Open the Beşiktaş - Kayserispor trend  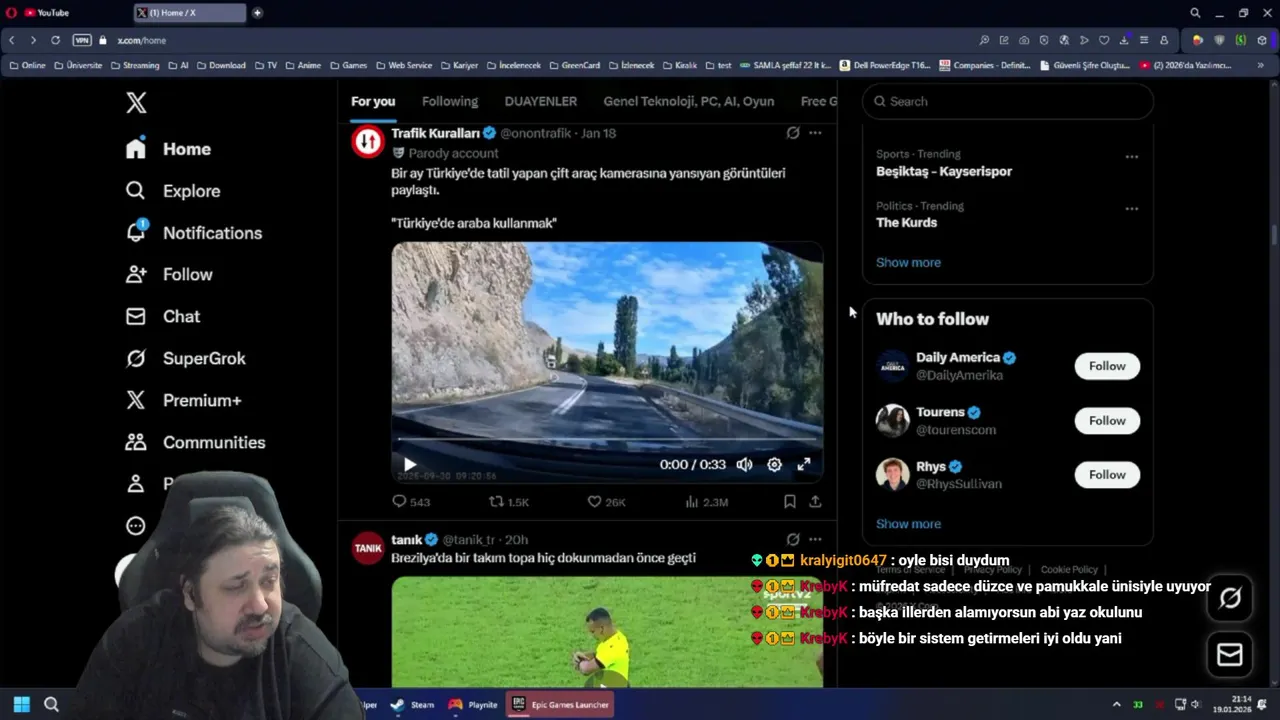[944, 171]
